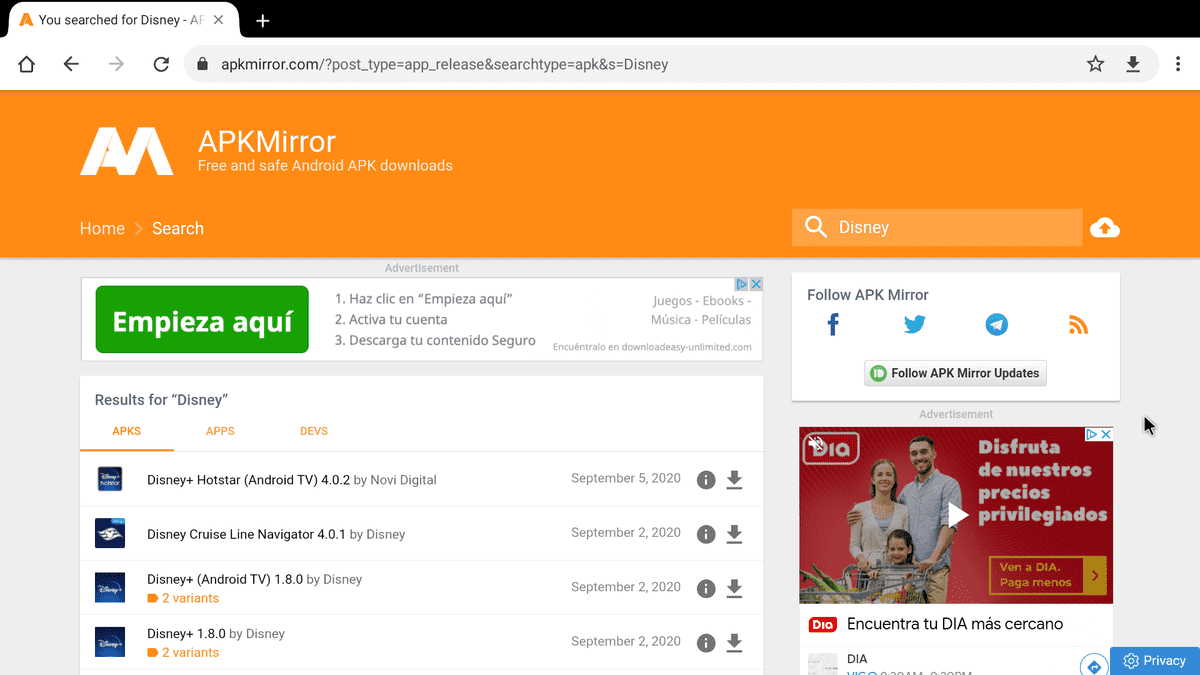The image size is (1200, 675).
Task: Expand 2 variants under Disney+ (Android TV) 1.8.0
Action: pos(183,598)
